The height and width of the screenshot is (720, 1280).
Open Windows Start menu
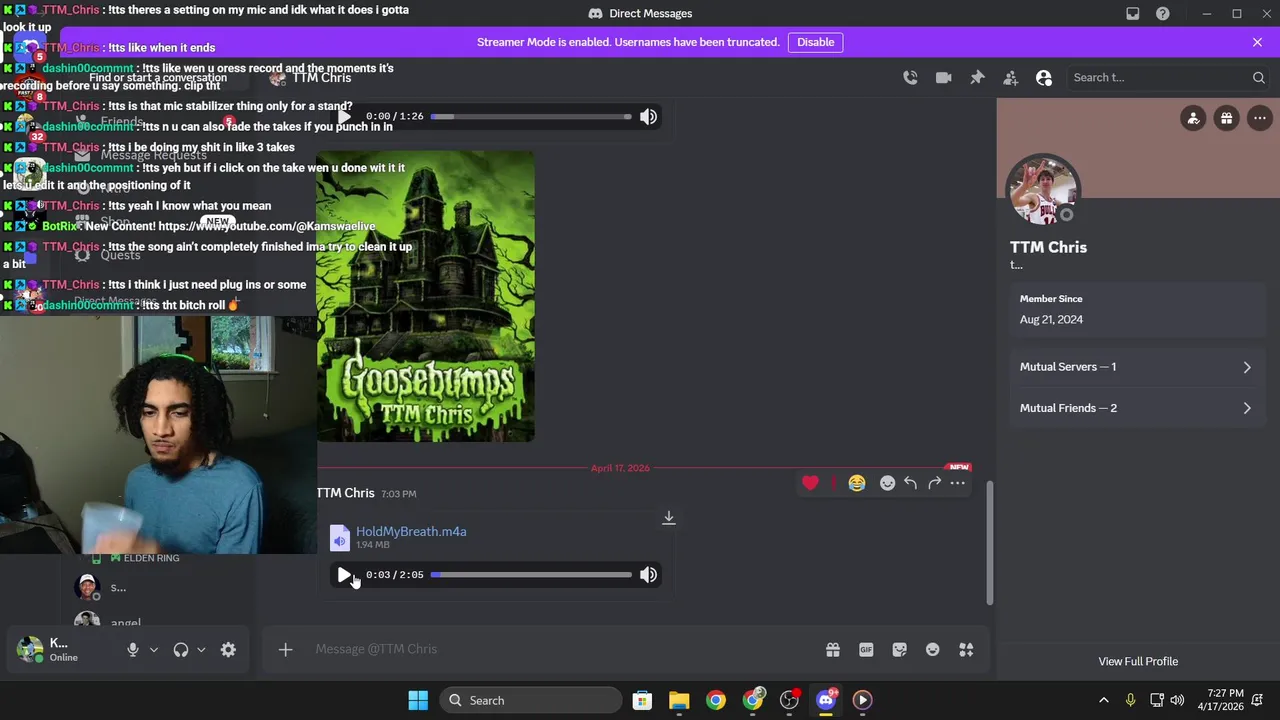click(418, 700)
